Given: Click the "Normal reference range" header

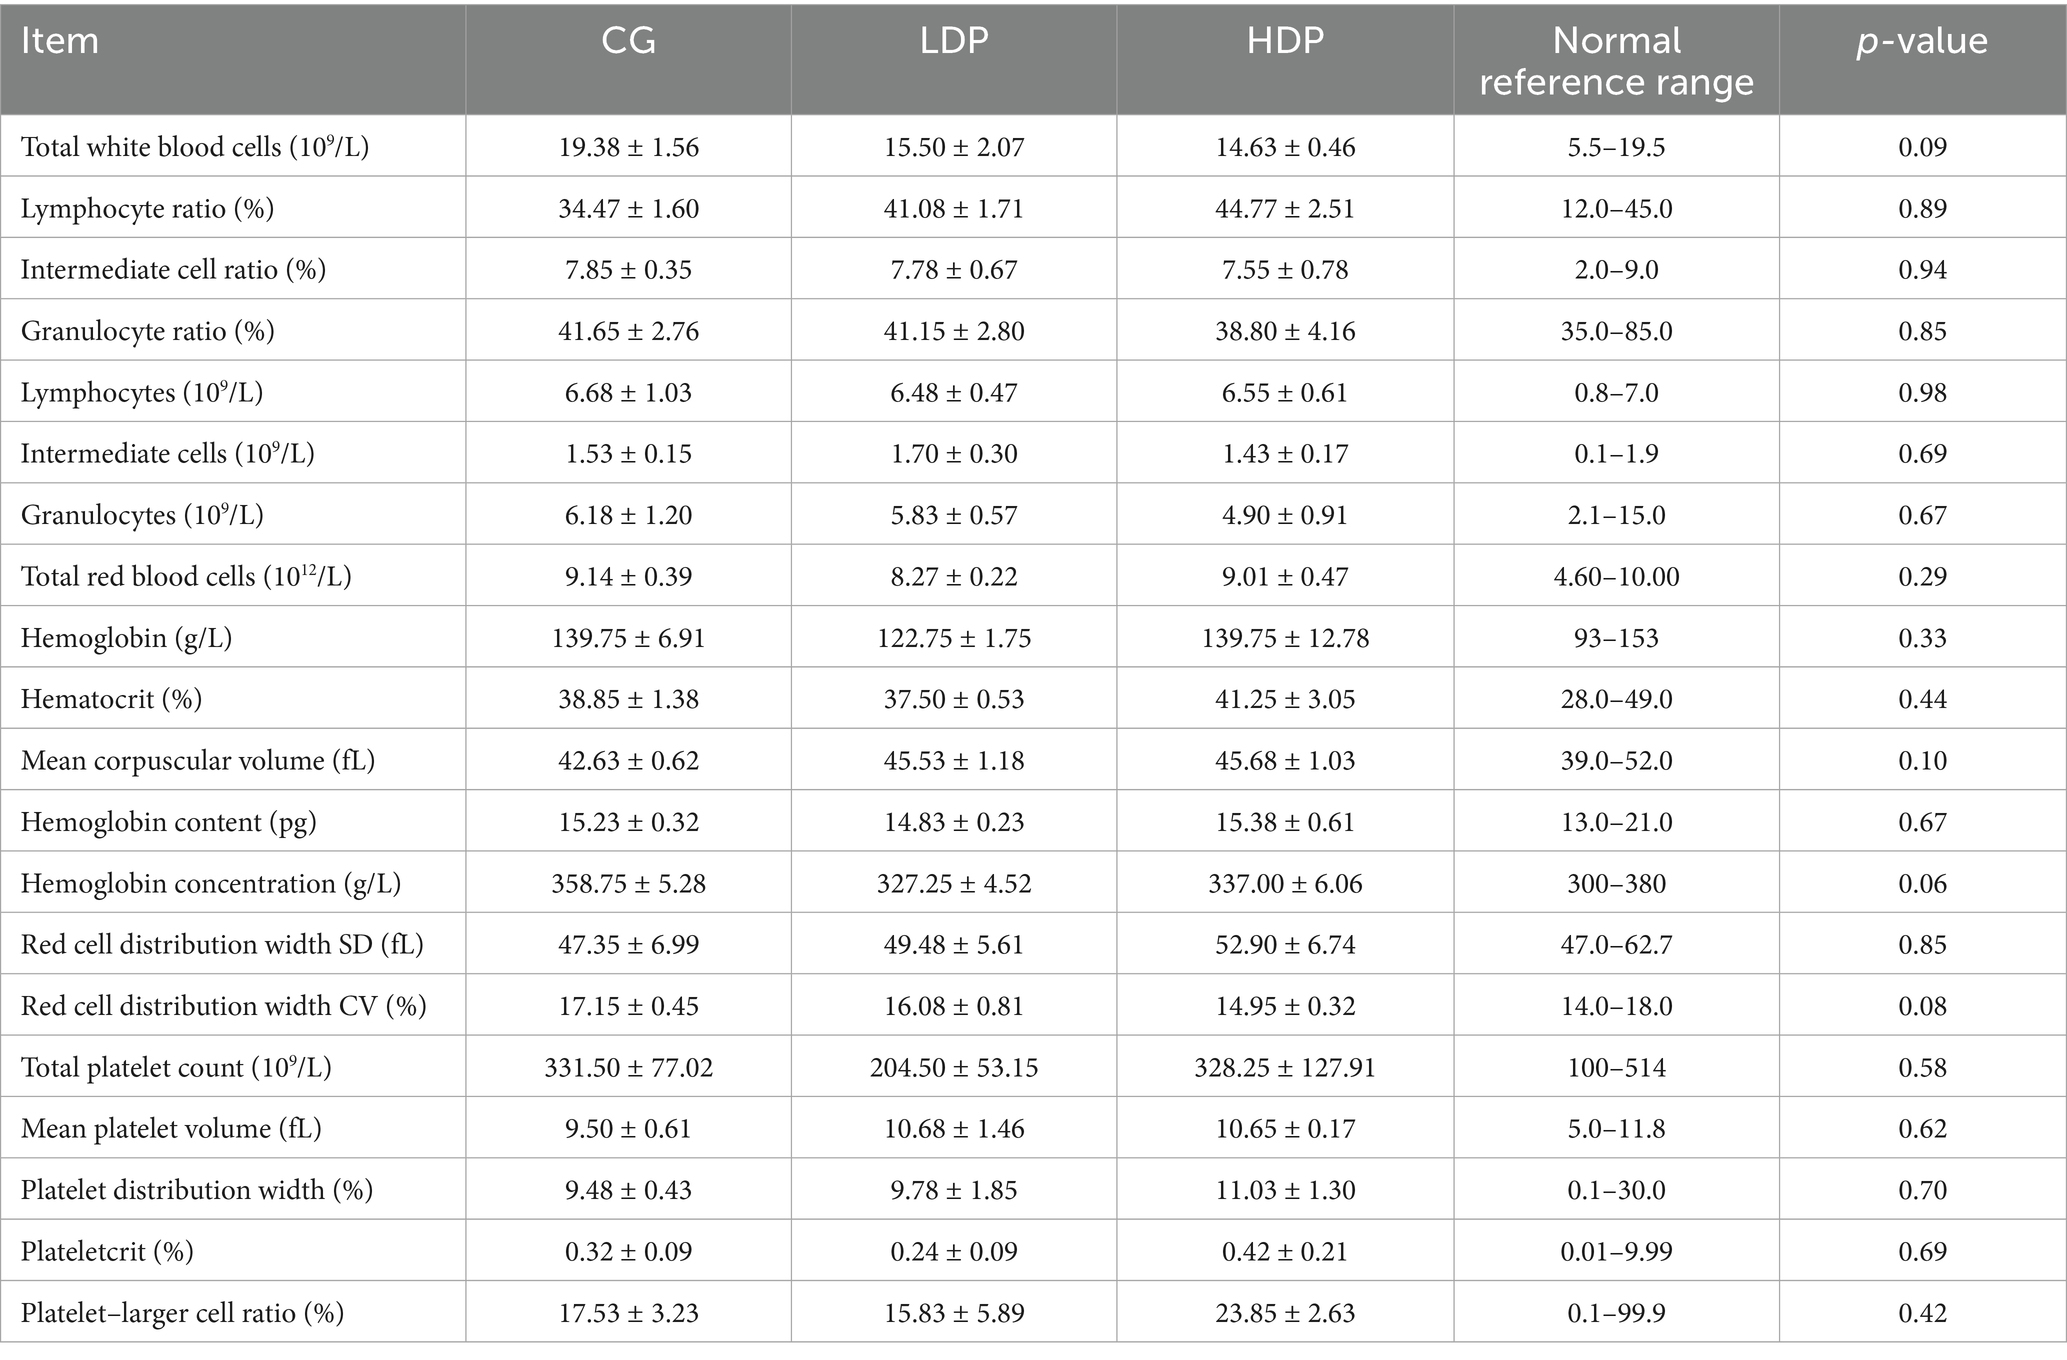Looking at the screenshot, I should coord(1616,61).
